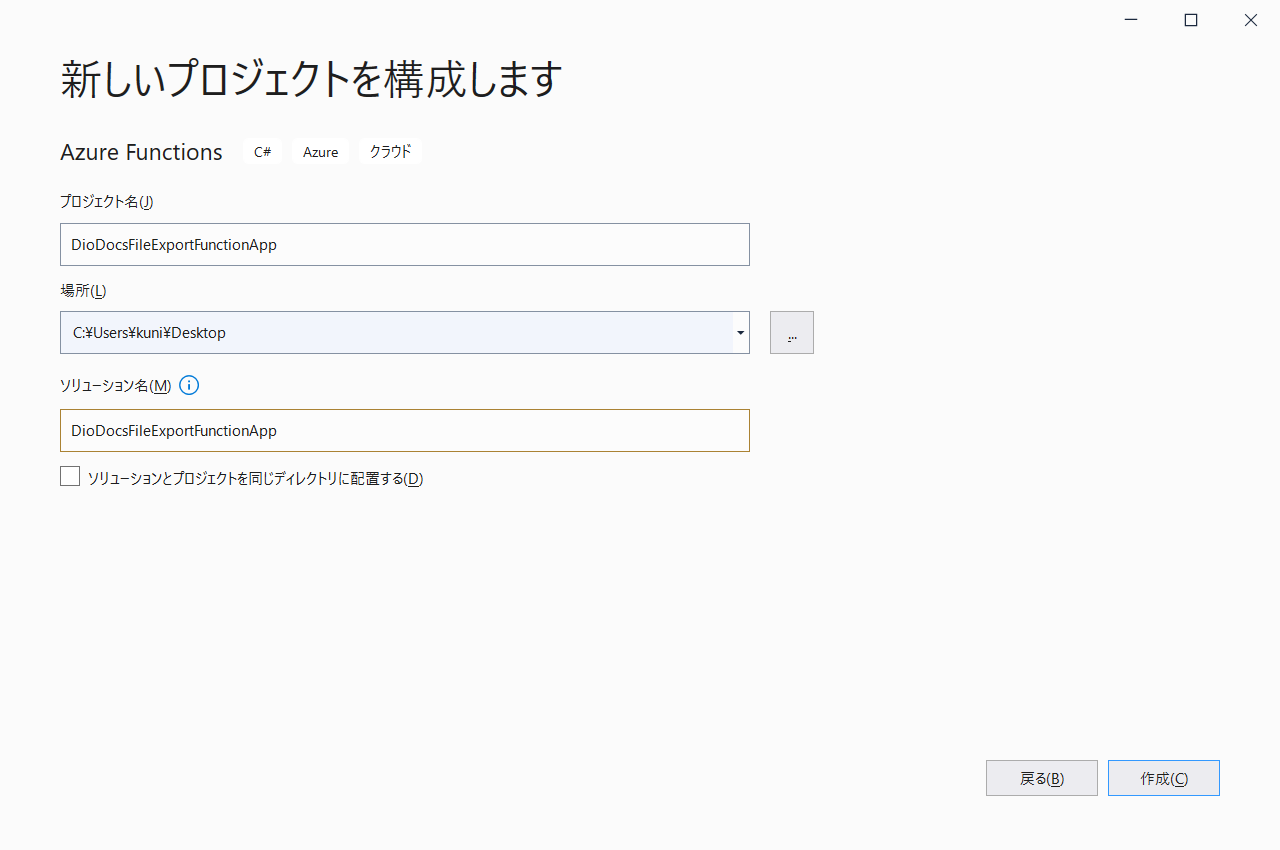Click the same directory checkbox label text
Image resolution: width=1280 pixels, height=850 pixels.
(256, 478)
